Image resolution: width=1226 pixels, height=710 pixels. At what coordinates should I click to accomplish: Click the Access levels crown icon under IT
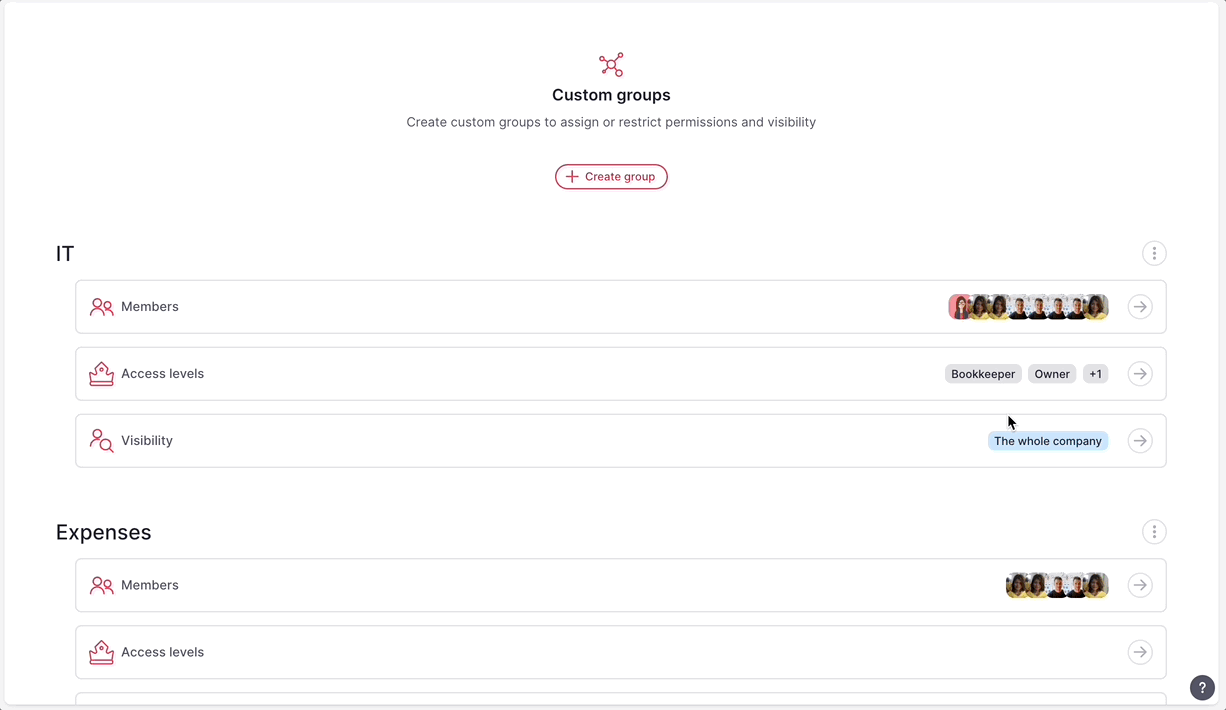[x=101, y=373]
